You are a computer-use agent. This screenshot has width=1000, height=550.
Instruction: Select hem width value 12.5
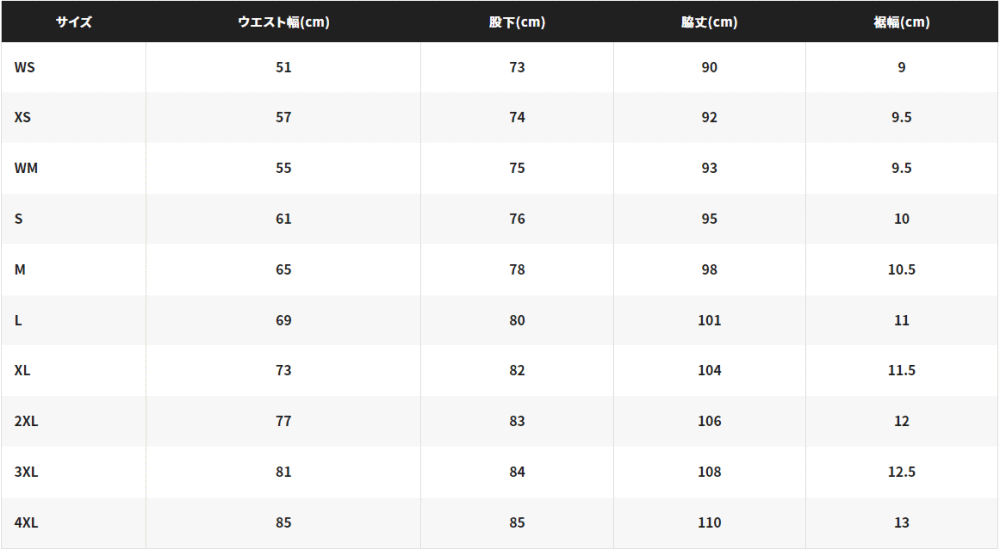pyautogui.click(x=901, y=472)
